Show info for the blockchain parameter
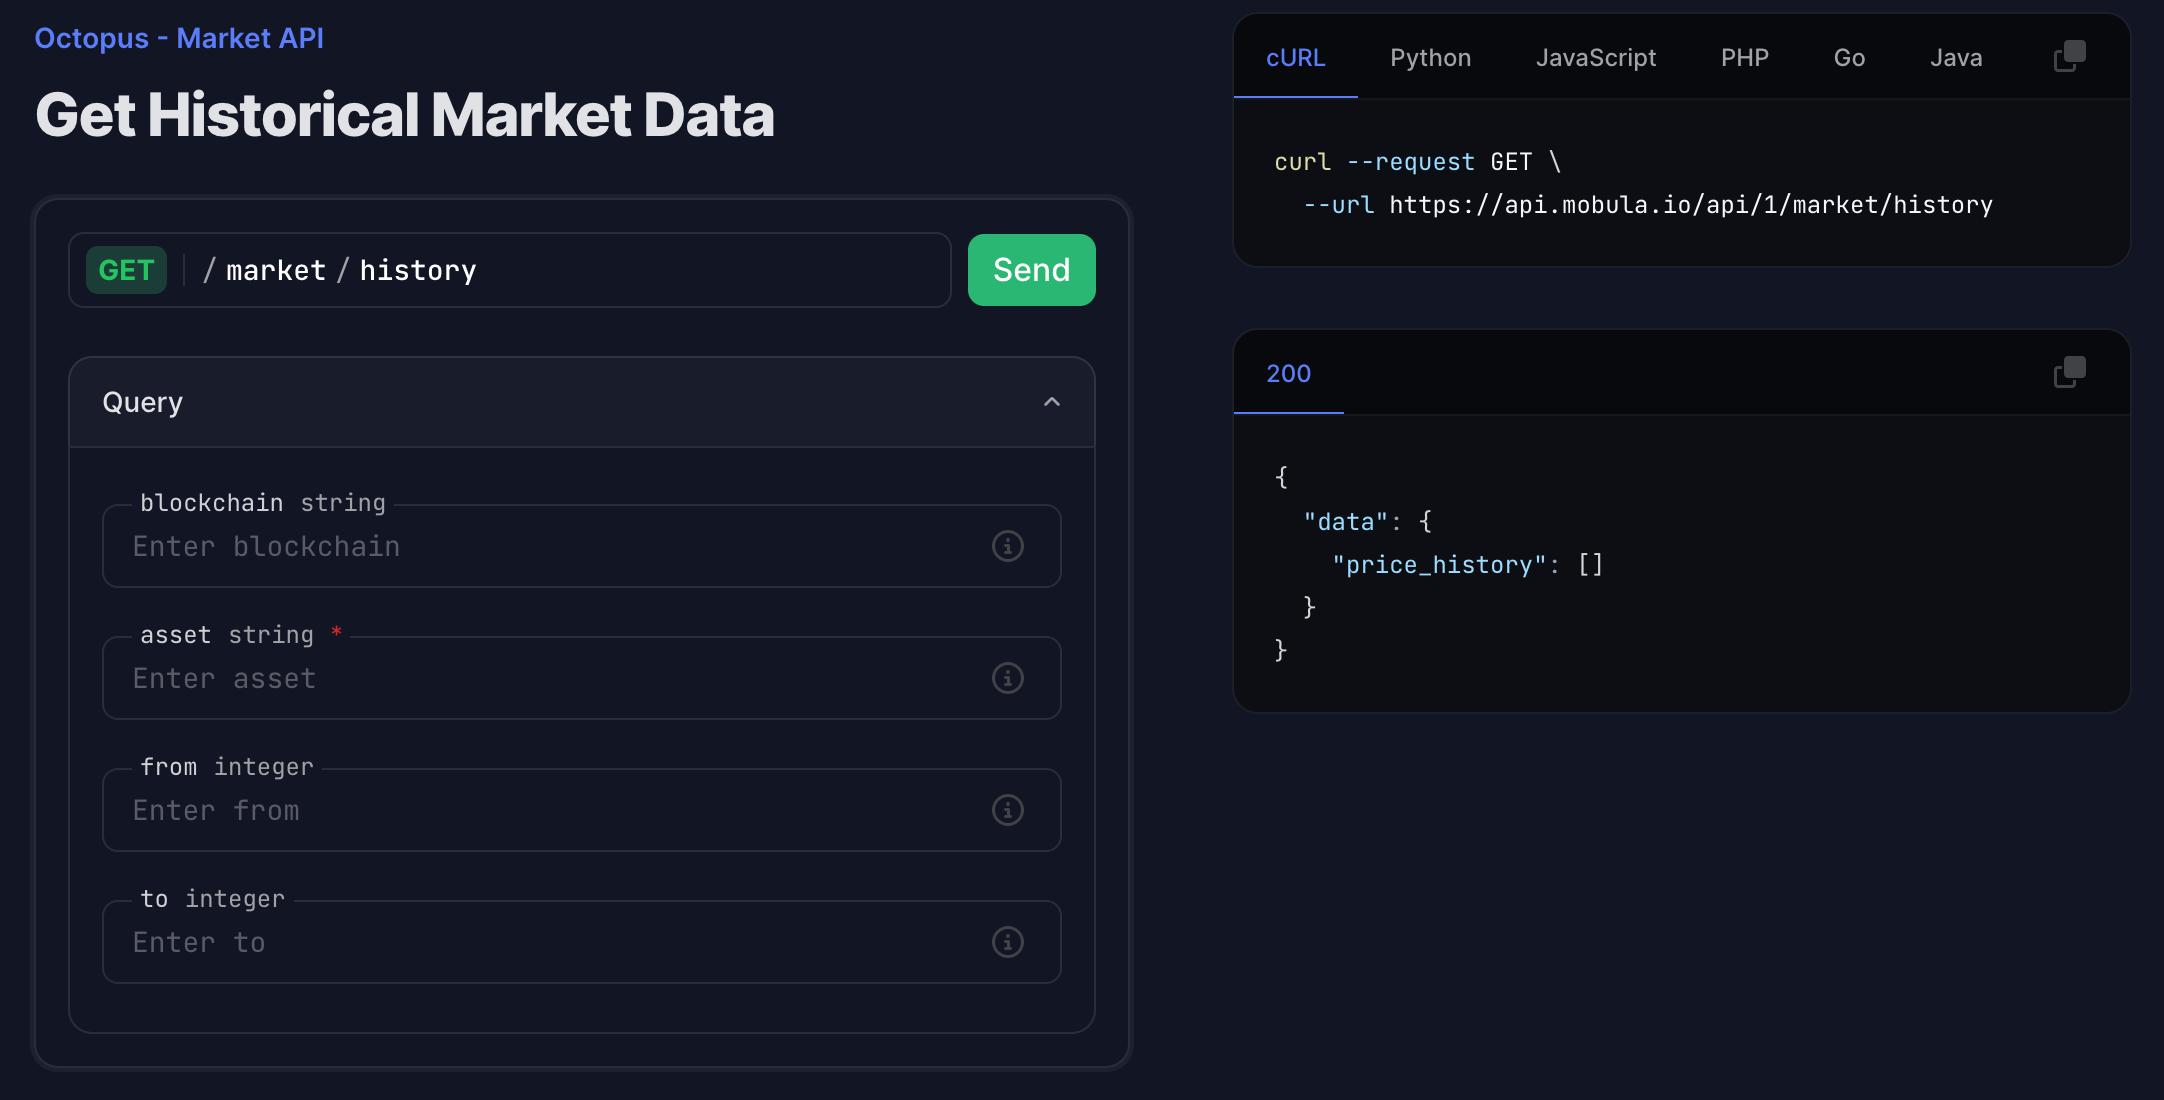The height and width of the screenshot is (1100, 2164). (1007, 546)
